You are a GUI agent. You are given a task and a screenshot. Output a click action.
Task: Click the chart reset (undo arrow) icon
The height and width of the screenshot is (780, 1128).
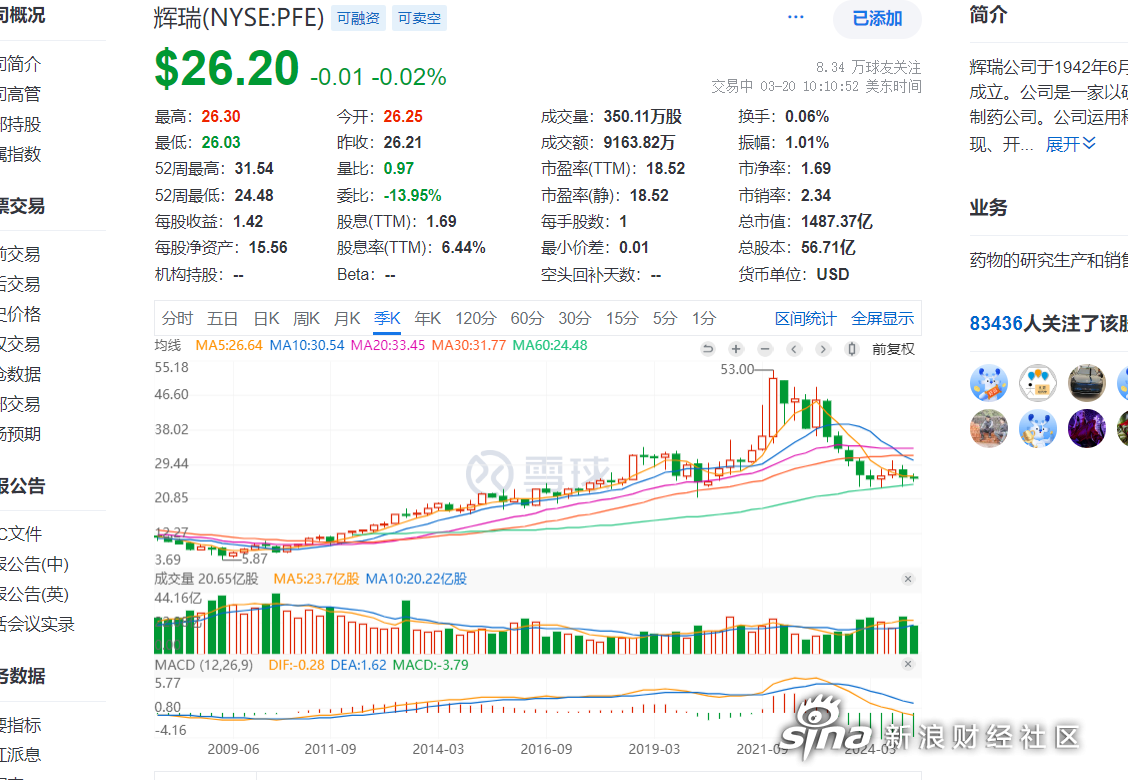(x=708, y=349)
